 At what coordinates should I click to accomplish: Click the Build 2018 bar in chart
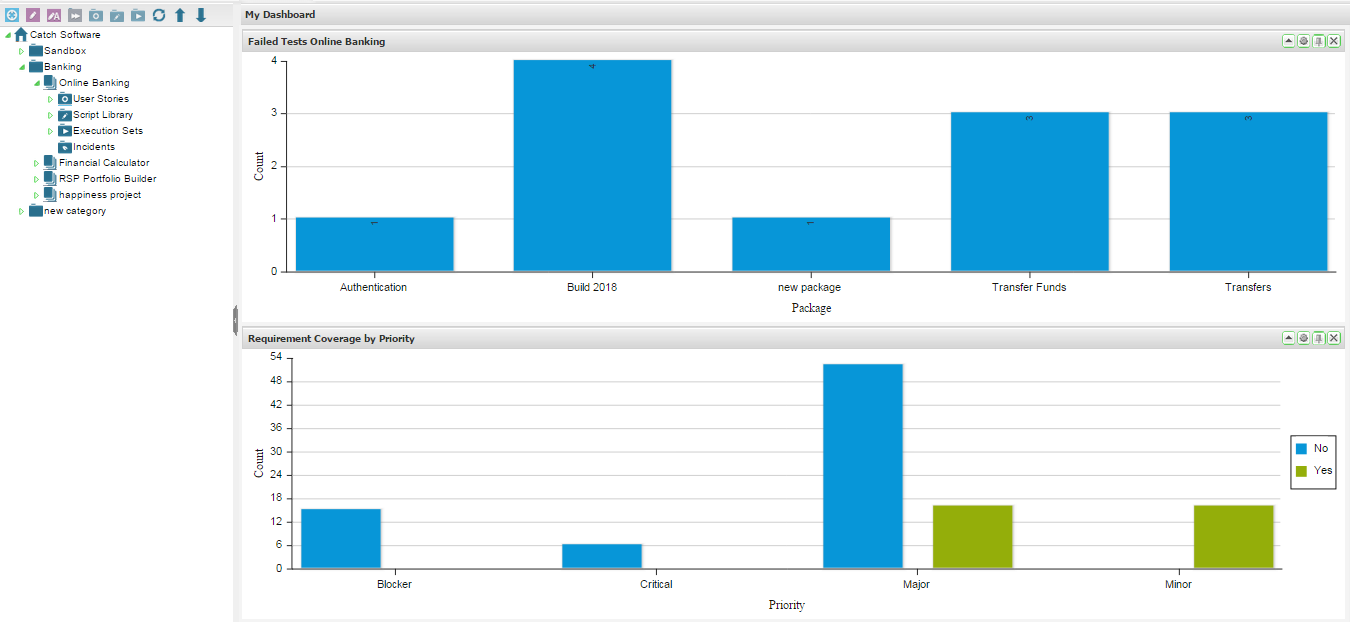click(x=592, y=165)
